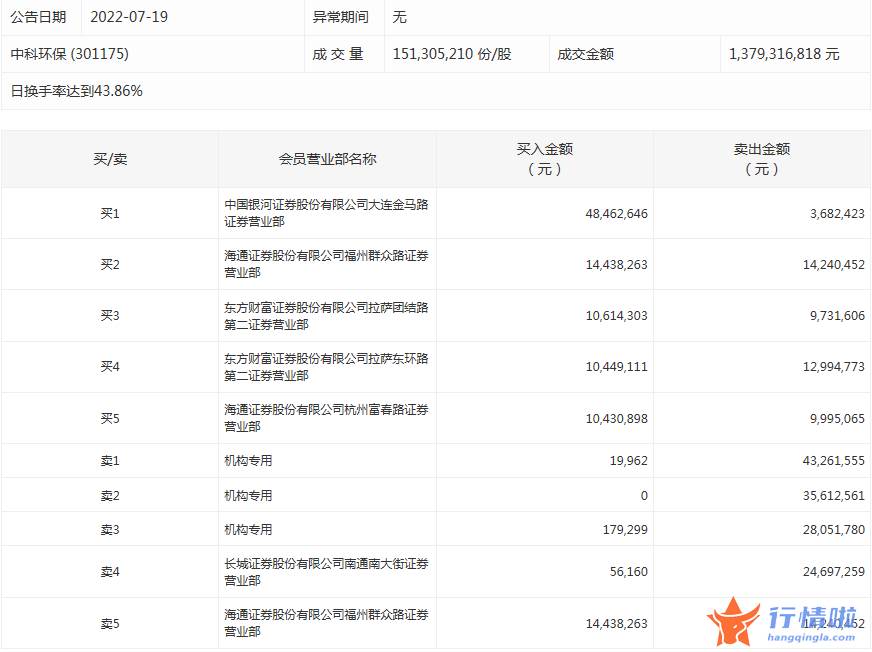Select the 买4 row label
This screenshot has height=652, width=872.
110,367
